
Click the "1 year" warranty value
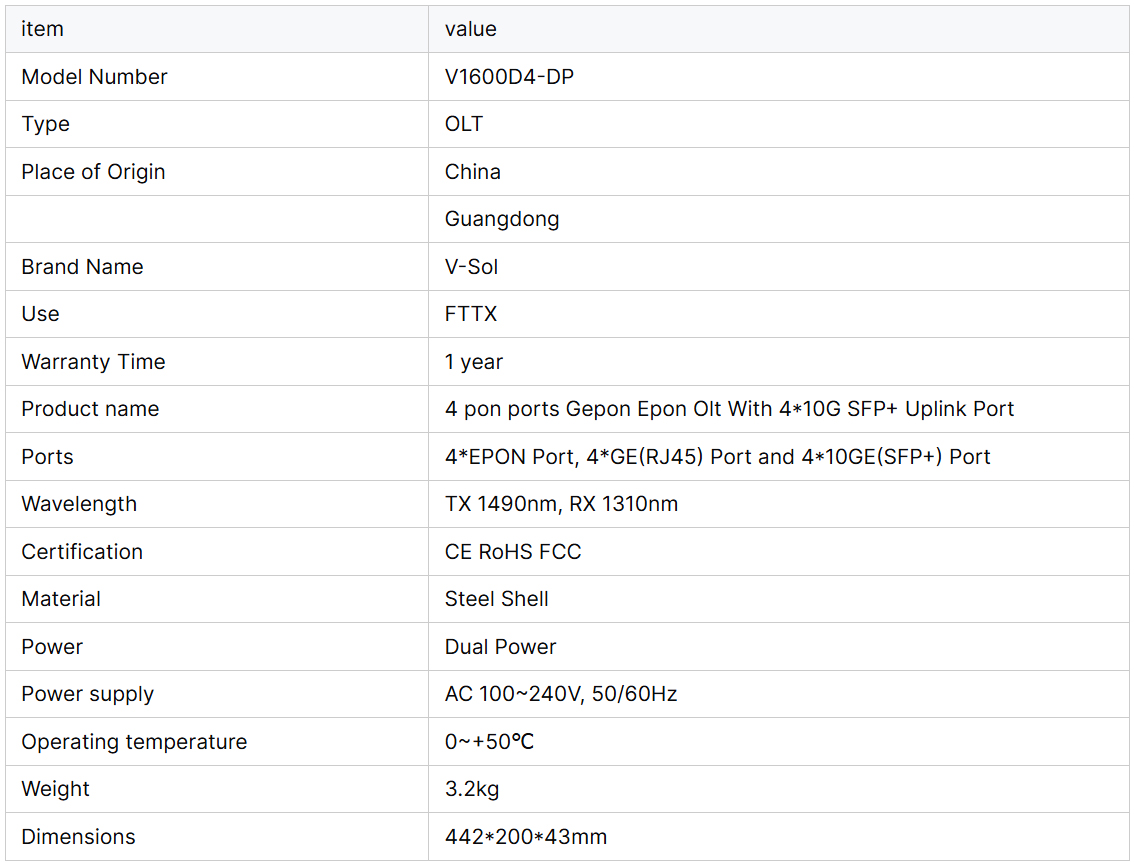474,362
